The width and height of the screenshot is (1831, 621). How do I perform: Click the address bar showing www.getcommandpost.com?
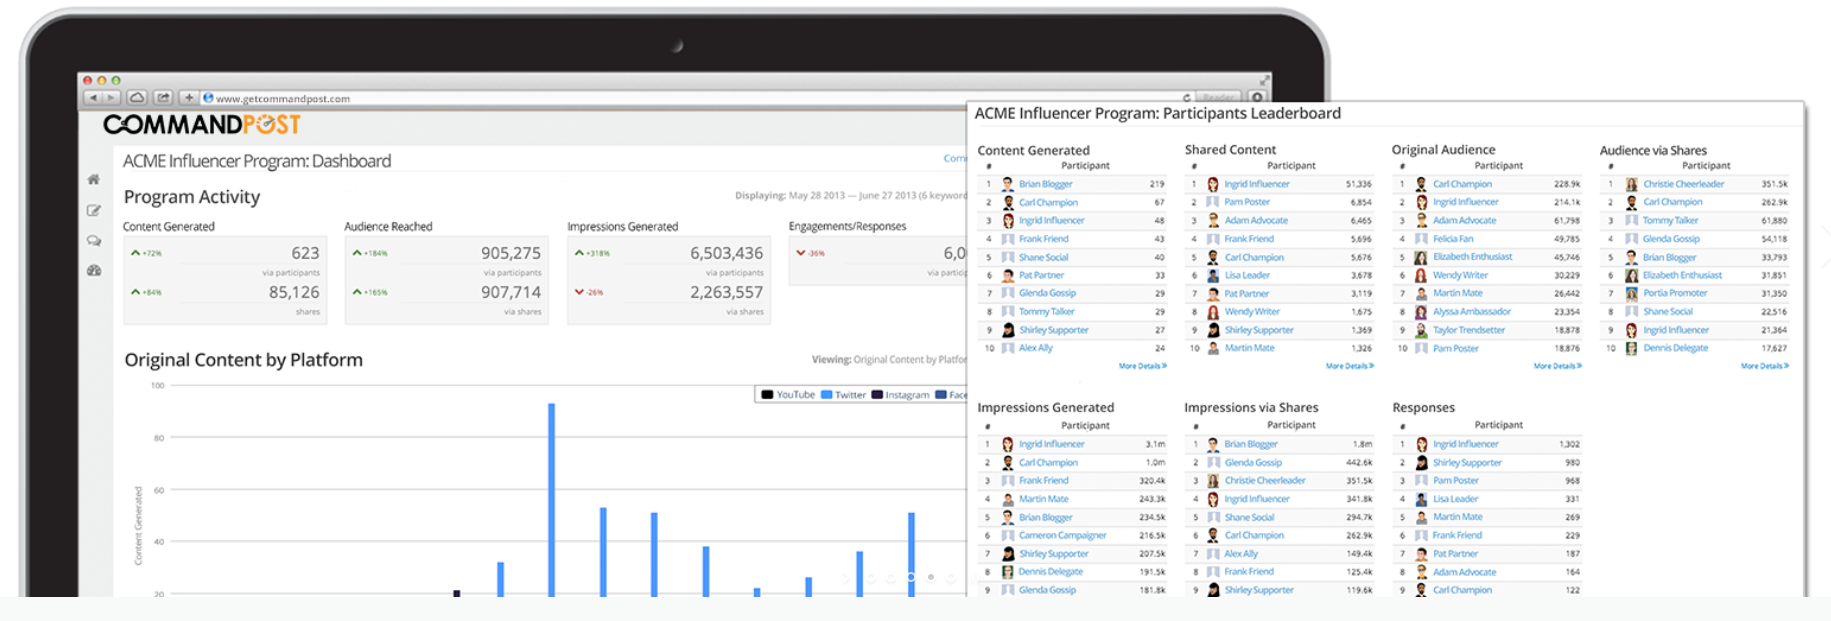point(690,98)
